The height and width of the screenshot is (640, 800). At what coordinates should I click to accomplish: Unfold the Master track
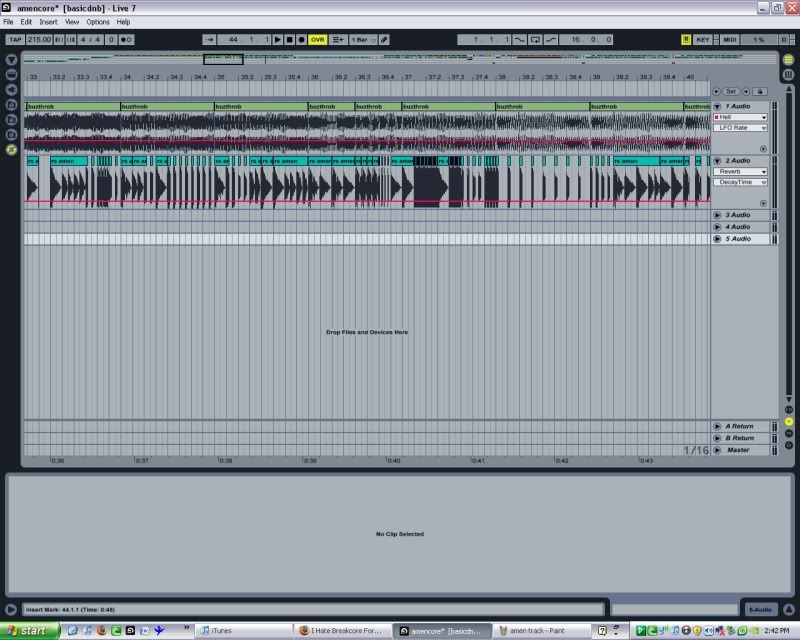coord(717,450)
